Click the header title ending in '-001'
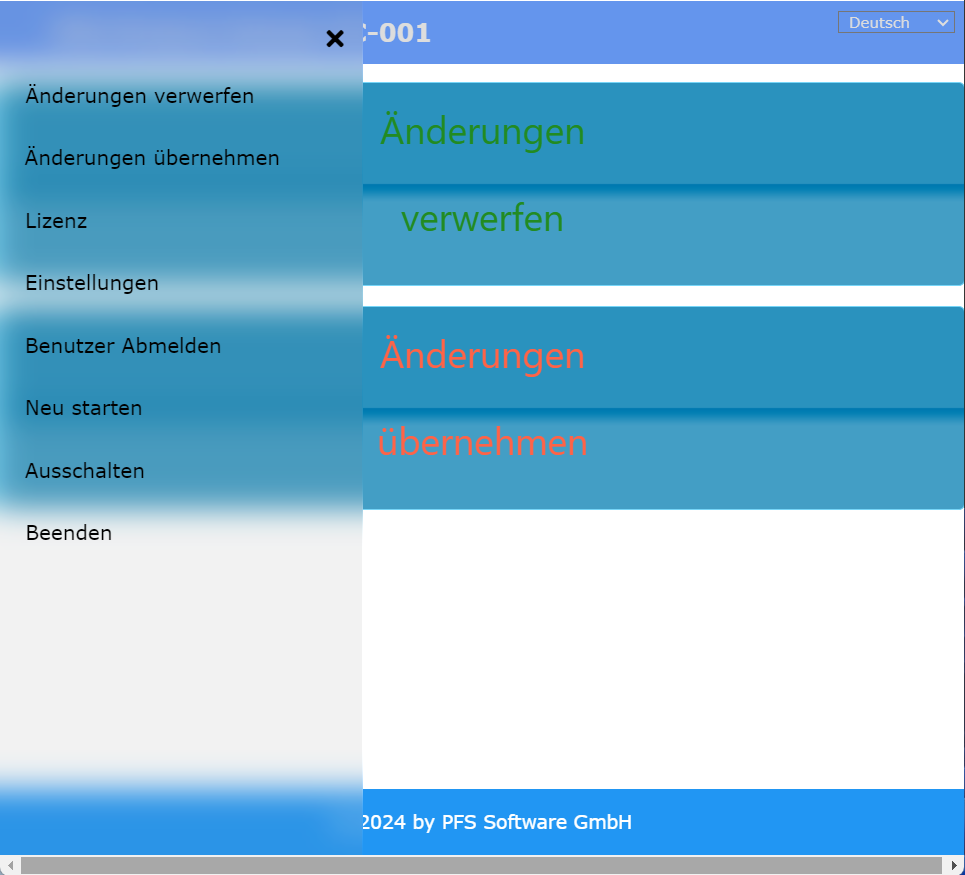965x875 pixels. pyautogui.click(x=398, y=33)
